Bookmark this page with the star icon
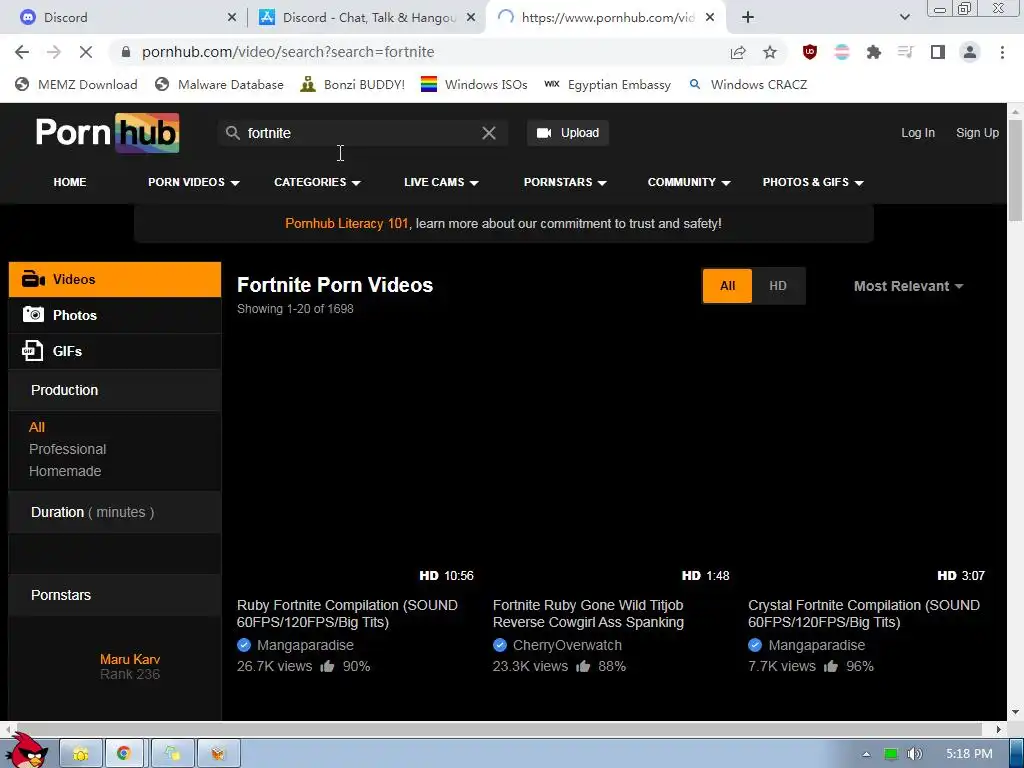The width and height of the screenshot is (1024, 768). [x=770, y=52]
